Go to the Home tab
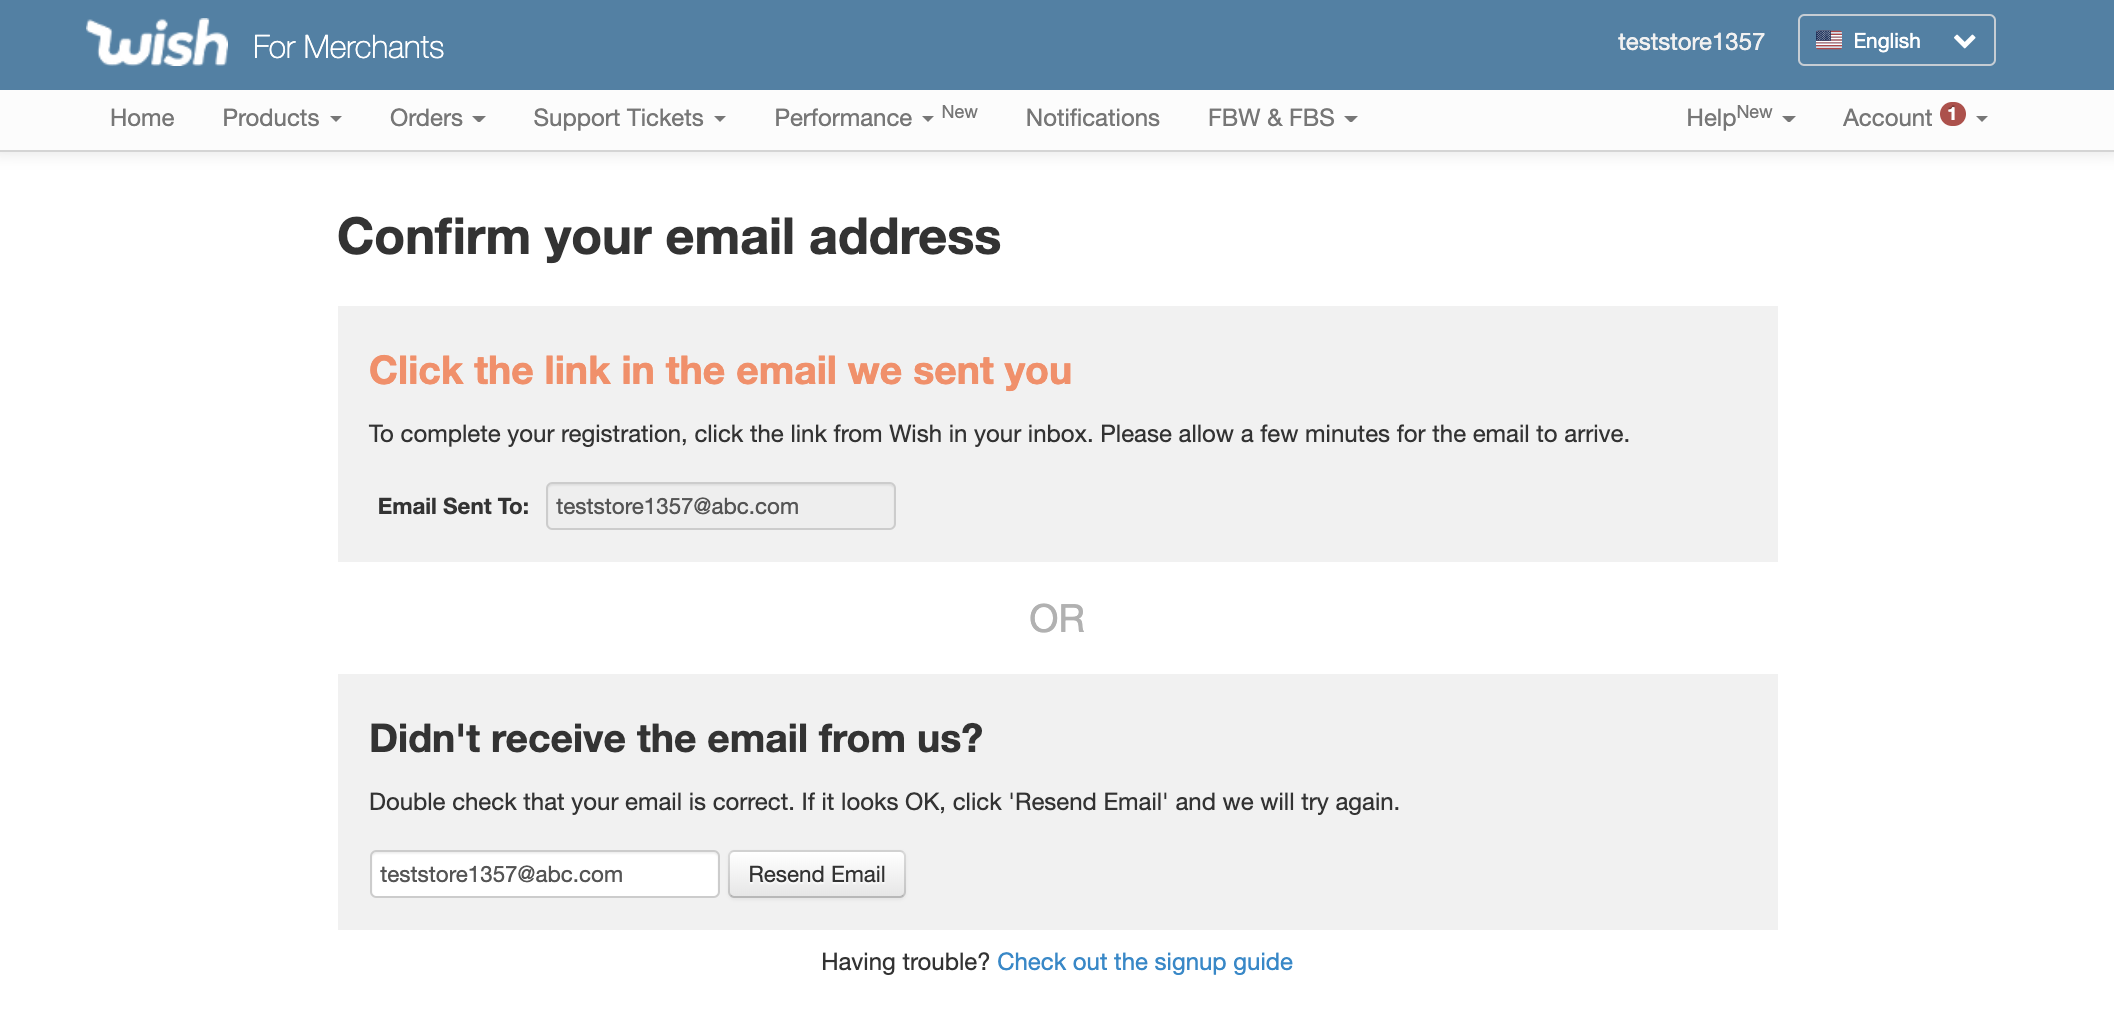Image resolution: width=2114 pixels, height=1020 pixels. click(x=142, y=118)
